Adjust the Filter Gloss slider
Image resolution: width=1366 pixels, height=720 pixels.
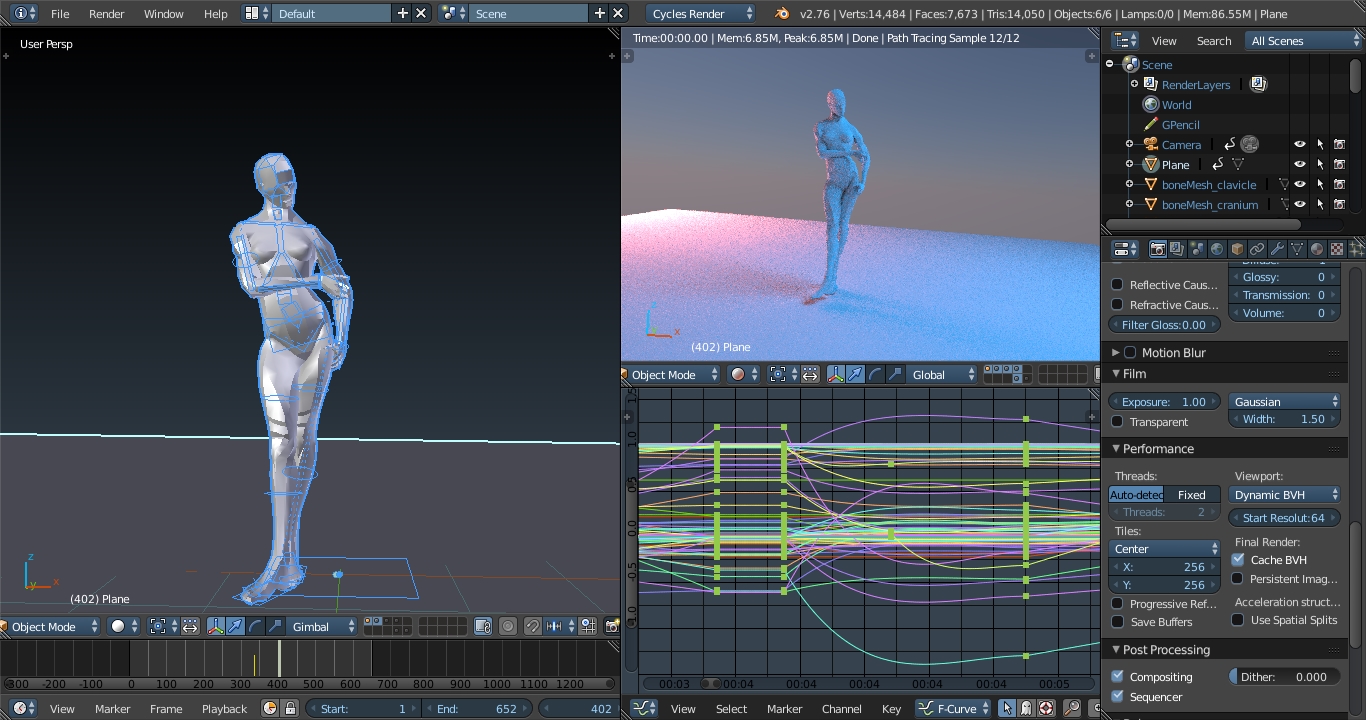(x=1163, y=324)
